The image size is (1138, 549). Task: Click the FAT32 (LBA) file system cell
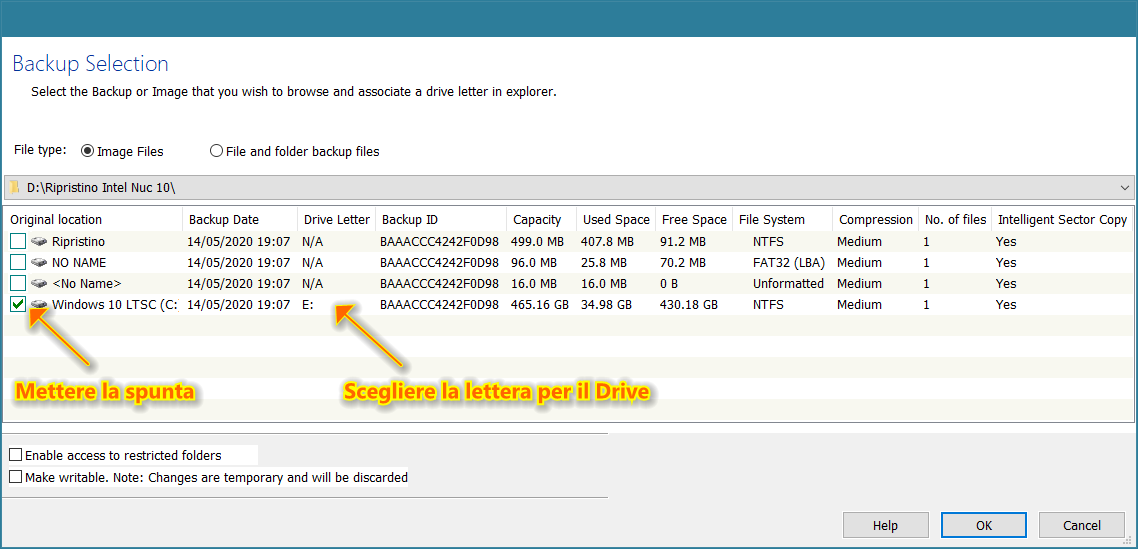tap(788, 262)
